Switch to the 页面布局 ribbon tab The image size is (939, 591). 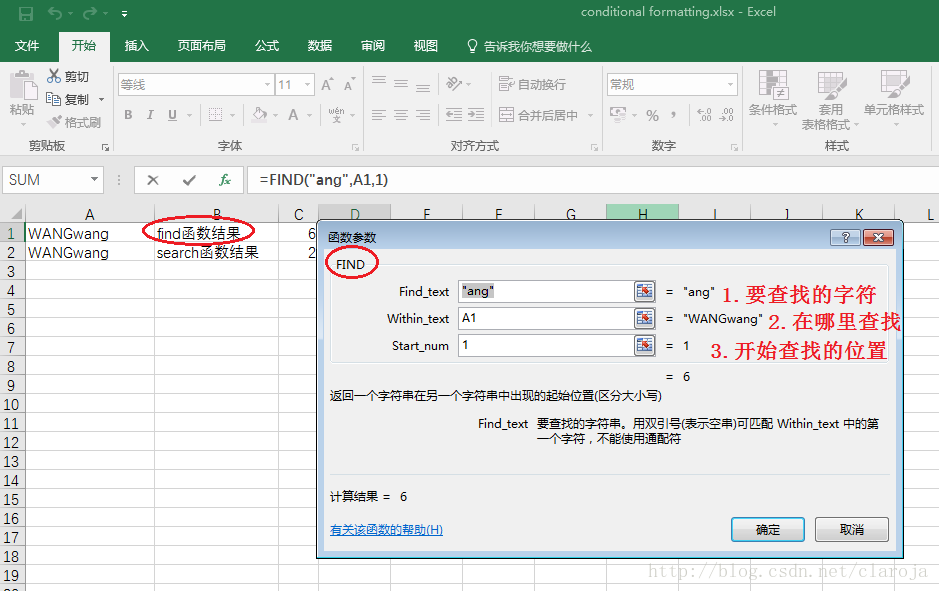[x=201, y=46]
